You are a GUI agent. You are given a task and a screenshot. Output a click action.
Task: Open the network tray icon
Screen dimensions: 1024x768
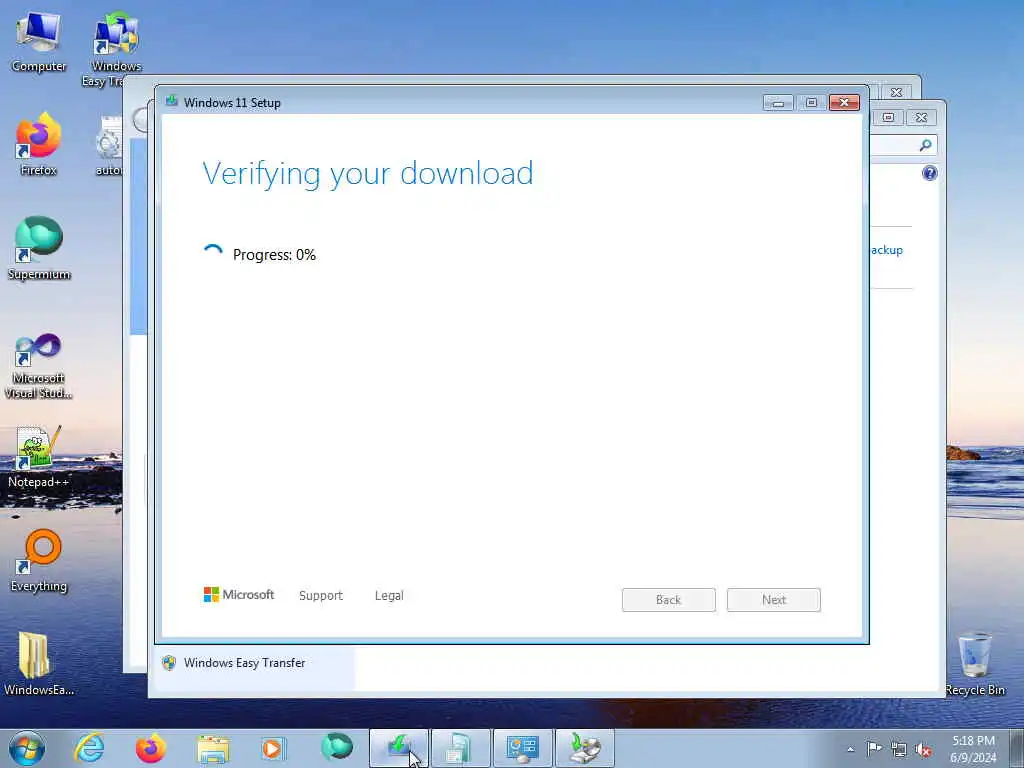coord(899,749)
